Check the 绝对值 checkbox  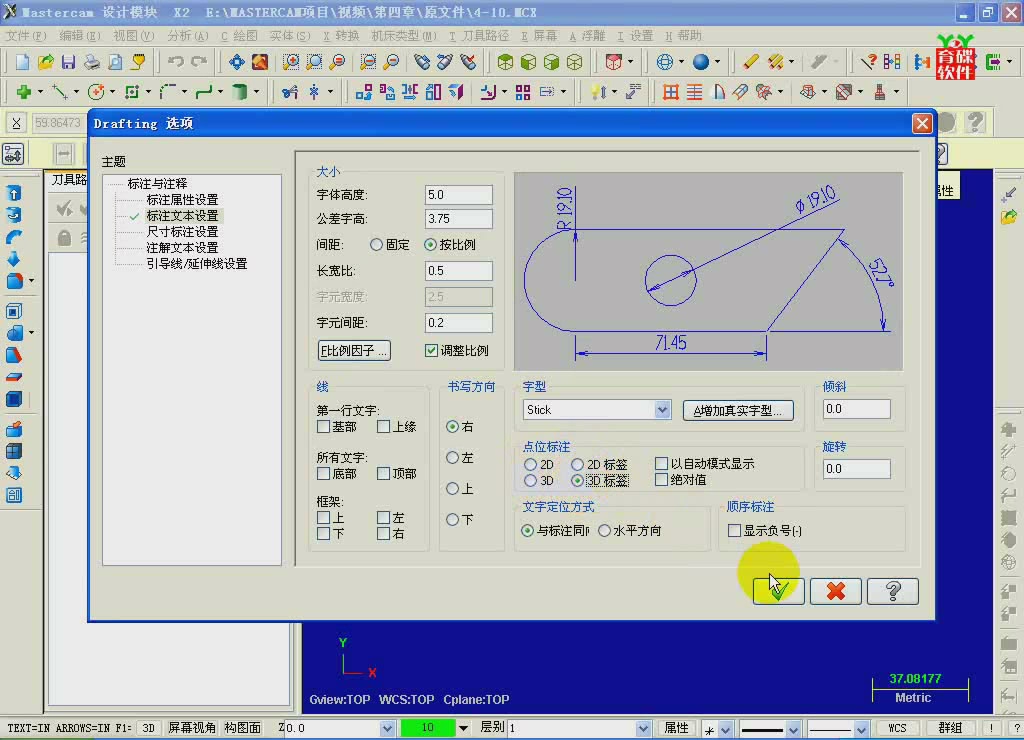click(x=662, y=480)
